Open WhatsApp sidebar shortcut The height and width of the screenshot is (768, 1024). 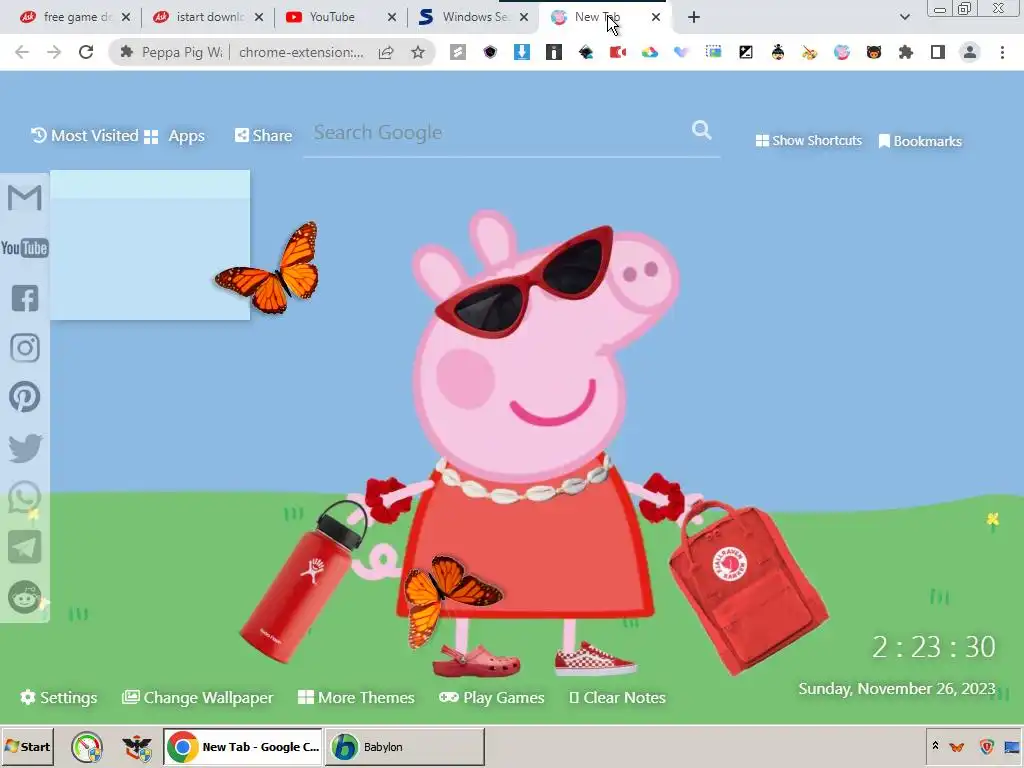click(25, 498)
